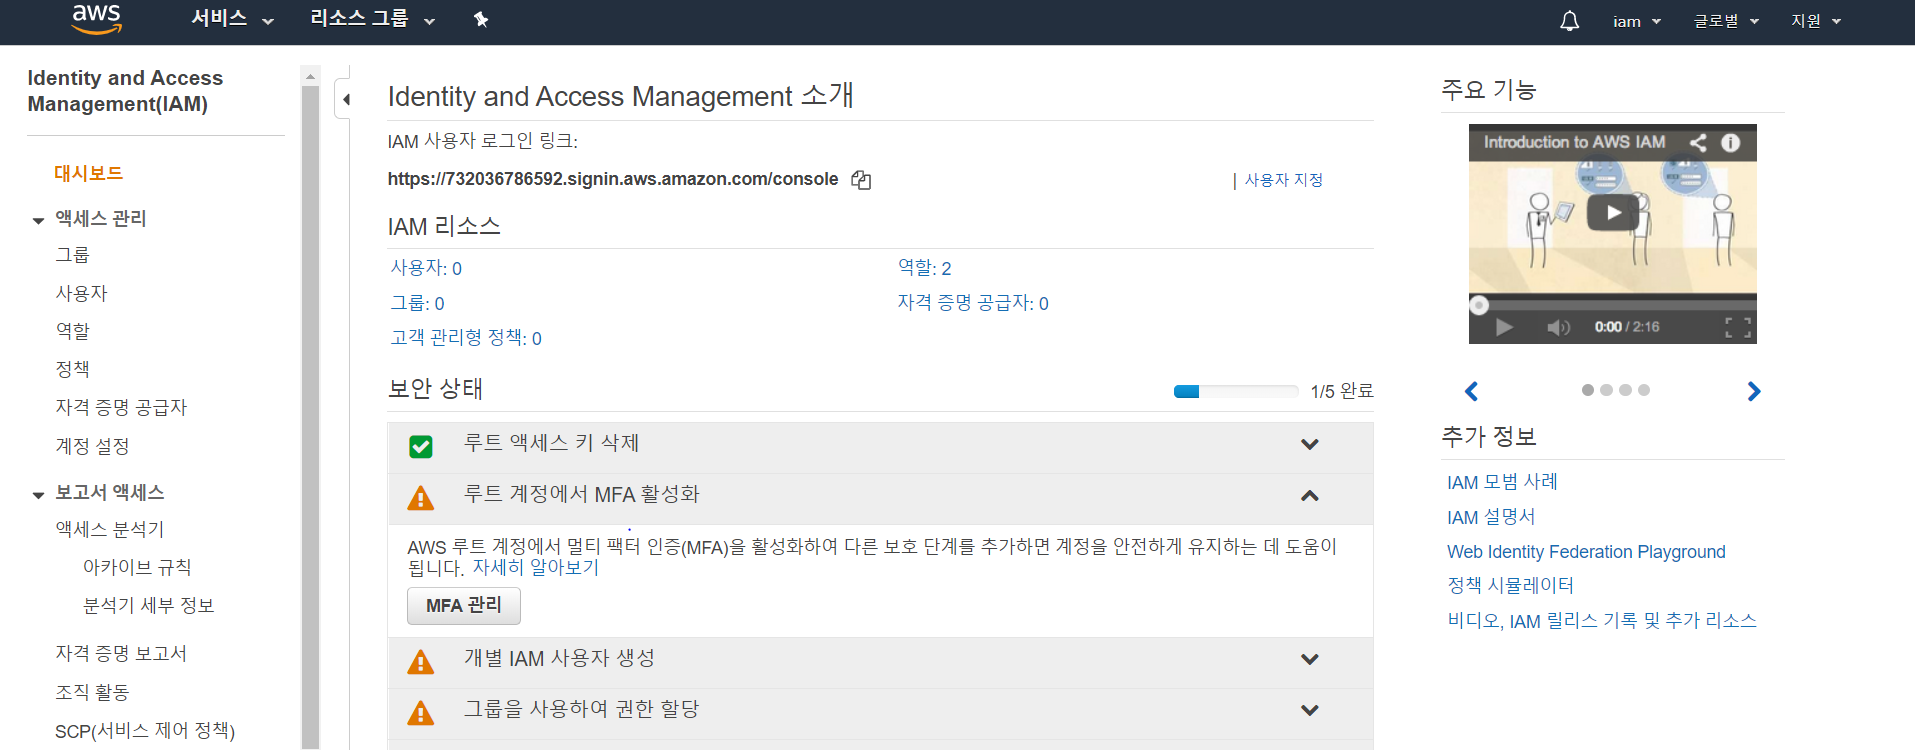Open 아카이브 규칙 in the sidebar
The width and height of the screenshot is (1915, 750).
coord(137,567)
